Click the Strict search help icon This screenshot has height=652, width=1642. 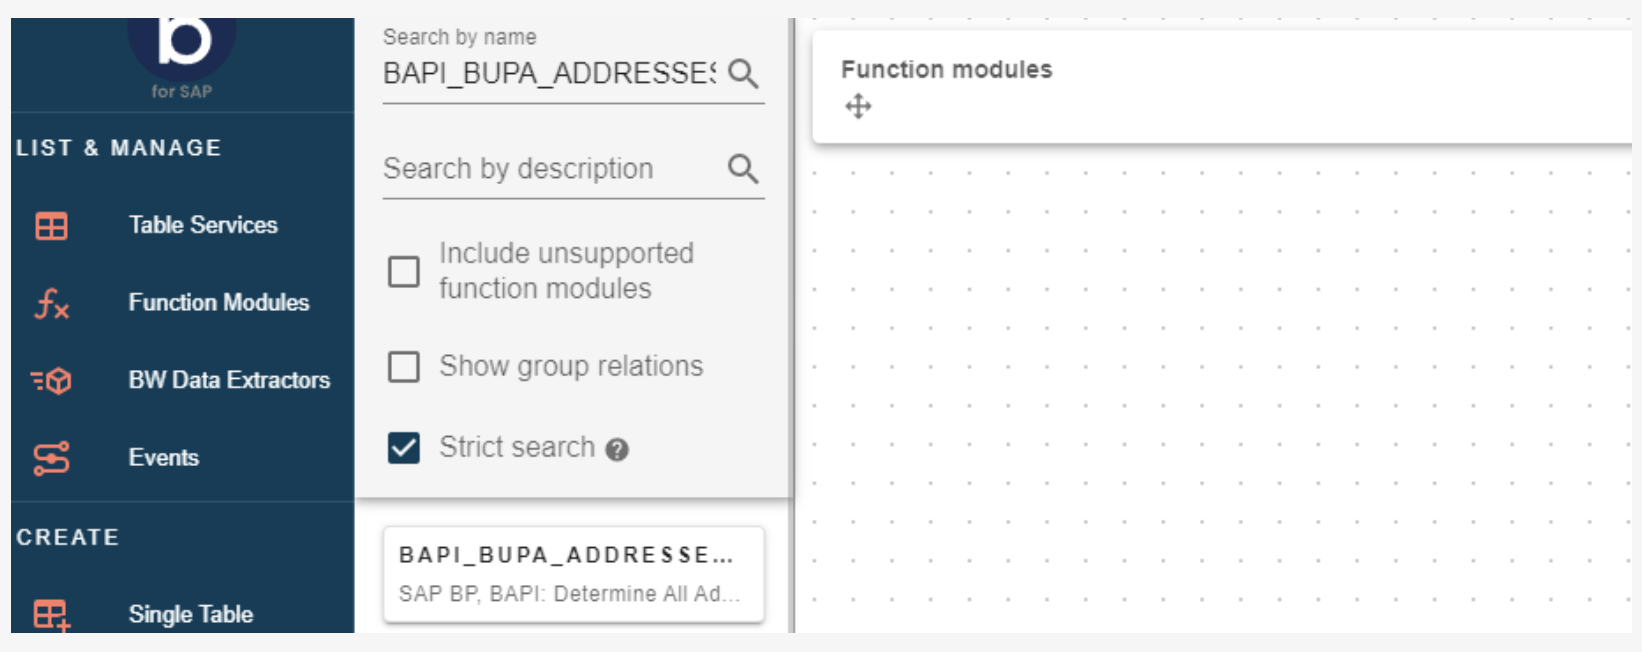tap(617, 450)
